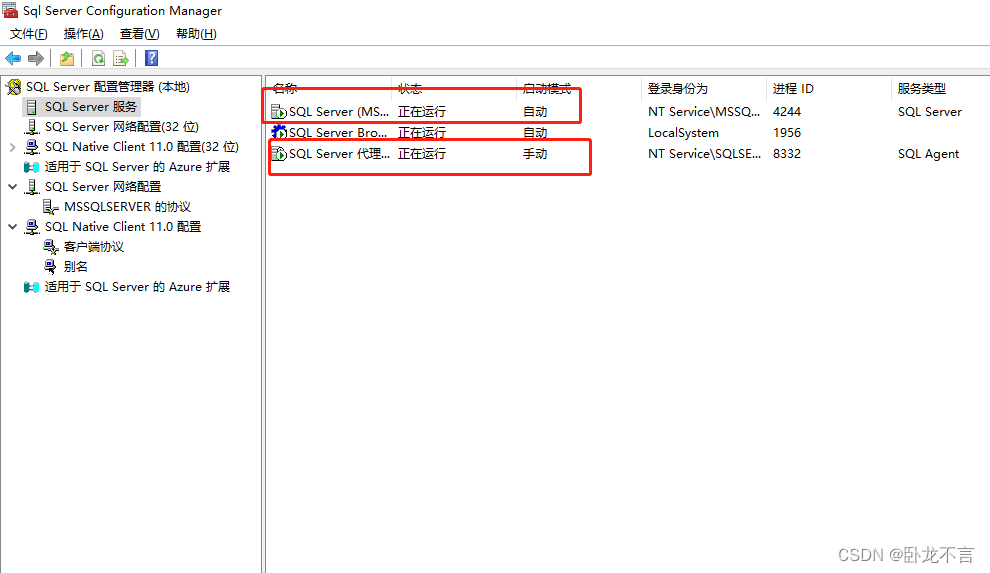Click the 客户端协议 tree icon

[51, 247]
